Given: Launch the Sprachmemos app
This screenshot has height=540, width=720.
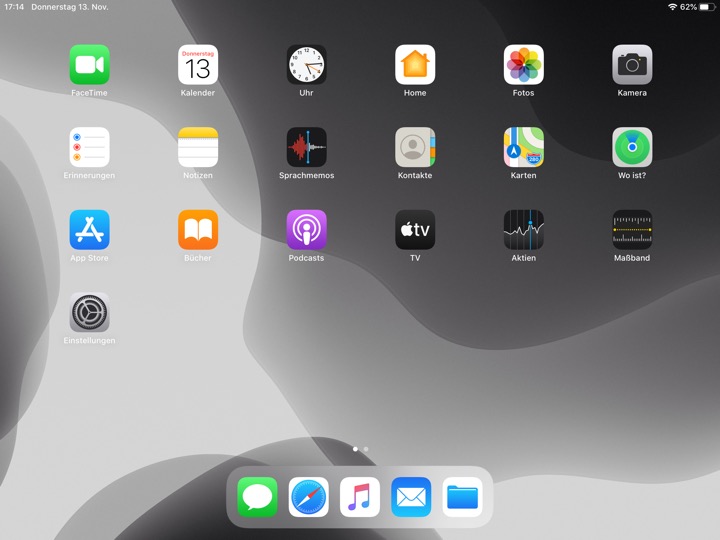Looking at the screenshot, I should pos(306,147).
